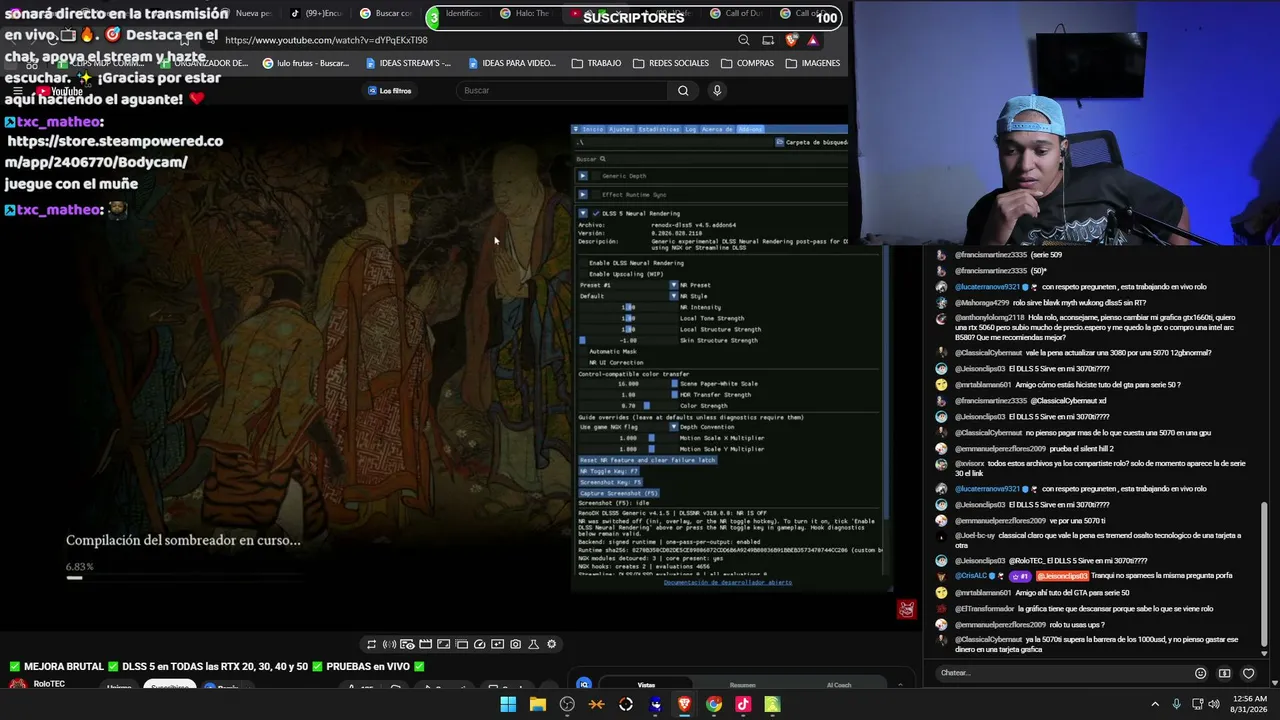
Task: Open Google Chrome from the taskbar
Action: point(713,704)
